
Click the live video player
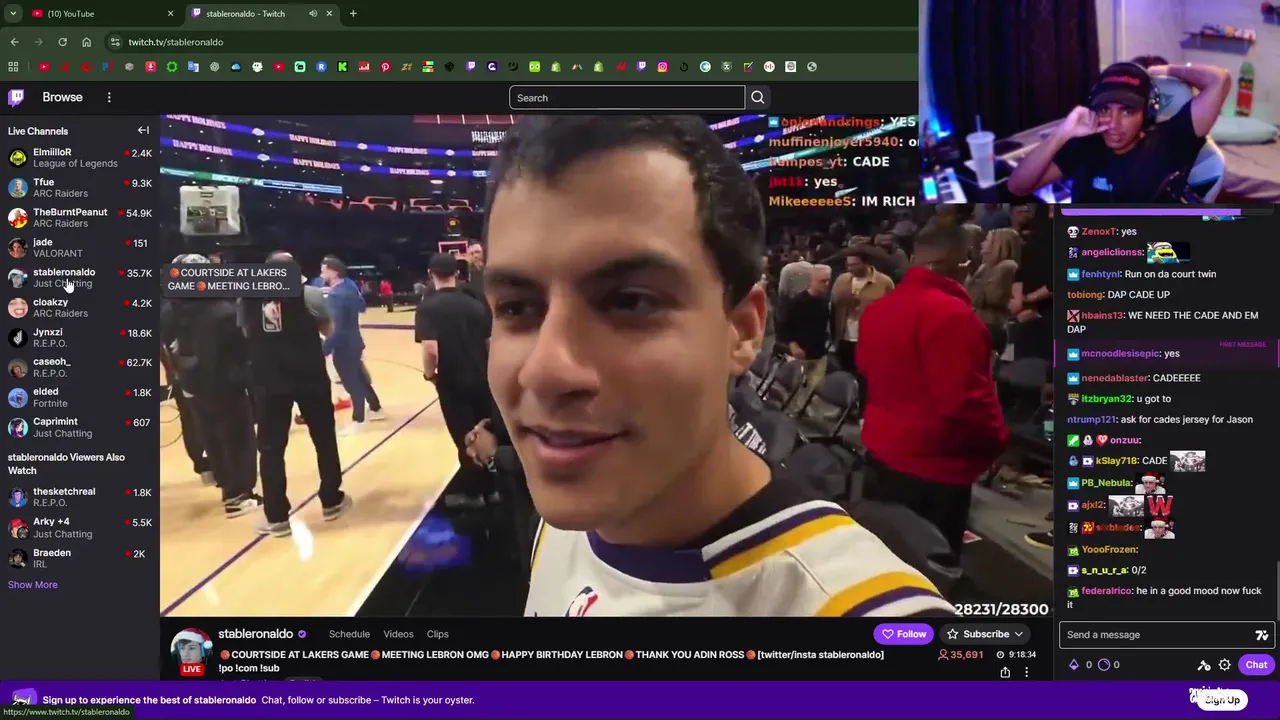pos(607,365)
